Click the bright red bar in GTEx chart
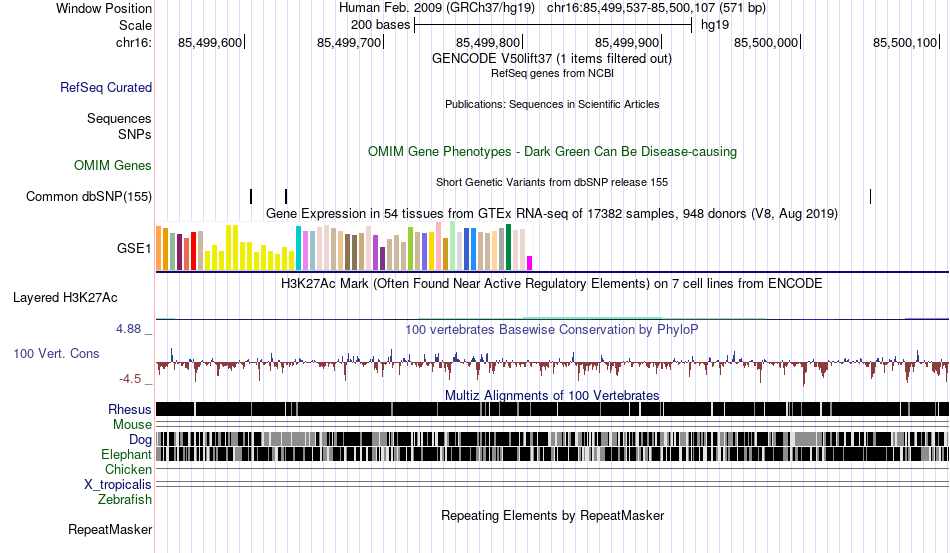Image resolution: width=950 pixels, height=553 pixels. 193,251
